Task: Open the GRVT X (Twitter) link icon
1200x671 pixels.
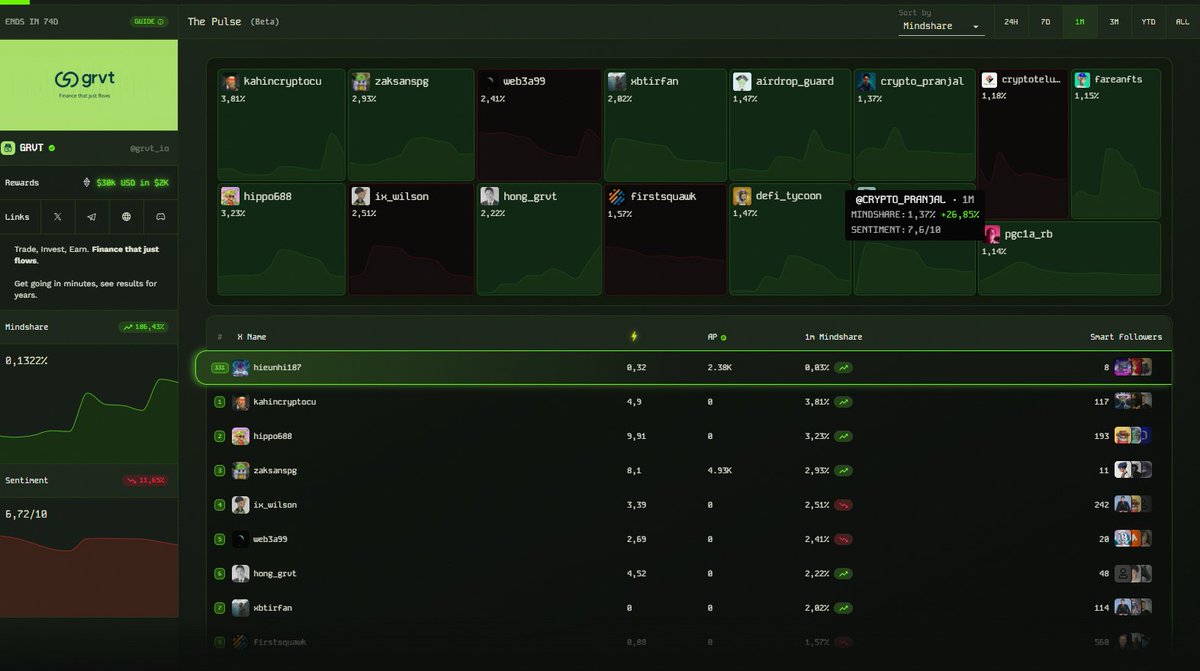Action: pyautogui.click(x=57, y=216)
